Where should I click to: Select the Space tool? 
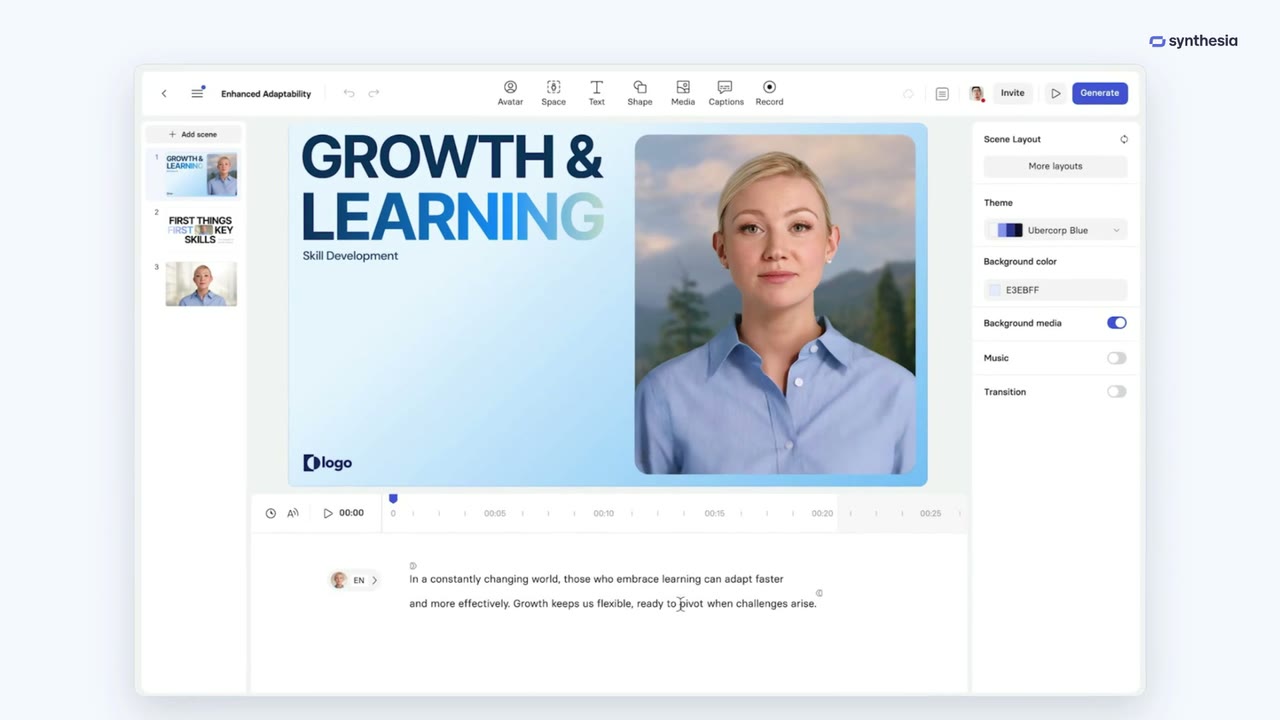(x=553, y=93)
